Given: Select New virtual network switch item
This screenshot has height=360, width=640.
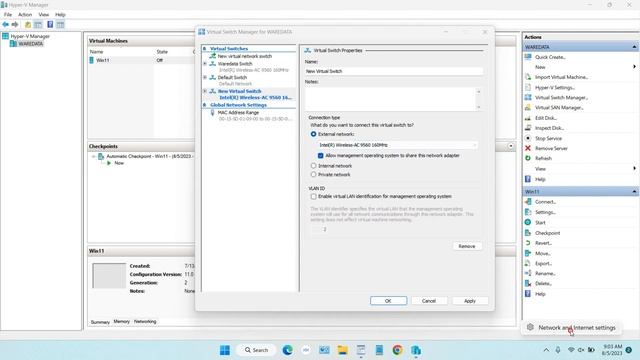Looking at the screenshot, I should [244, 56].
